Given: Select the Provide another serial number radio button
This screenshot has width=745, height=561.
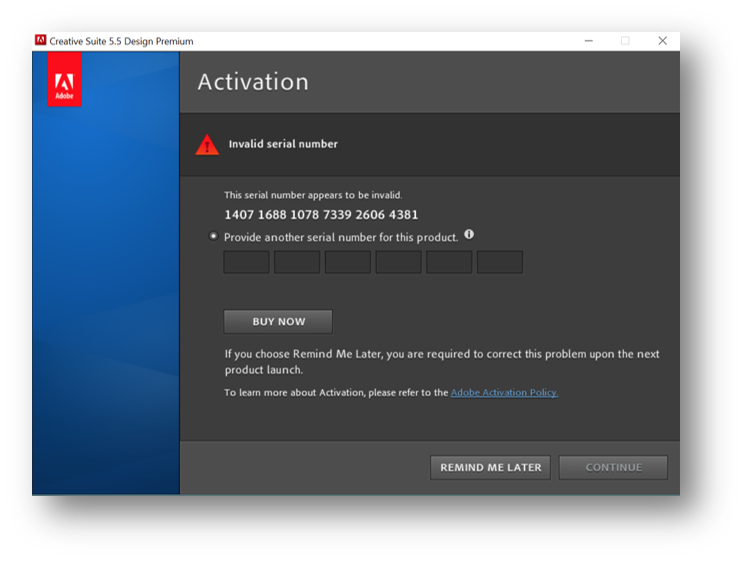Looking at the screenshot, I should tap(213, 236).
